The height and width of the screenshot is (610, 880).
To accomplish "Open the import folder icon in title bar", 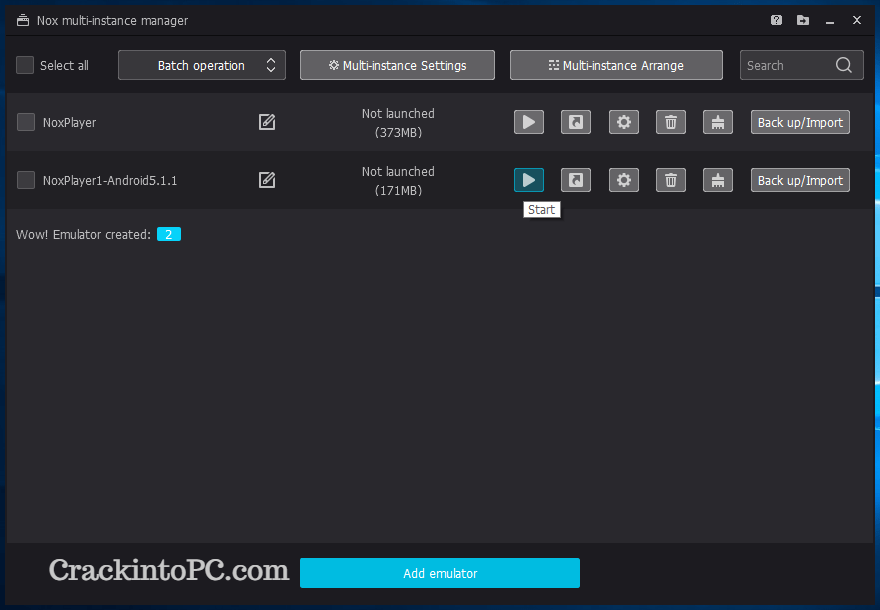I will (803, 20).
